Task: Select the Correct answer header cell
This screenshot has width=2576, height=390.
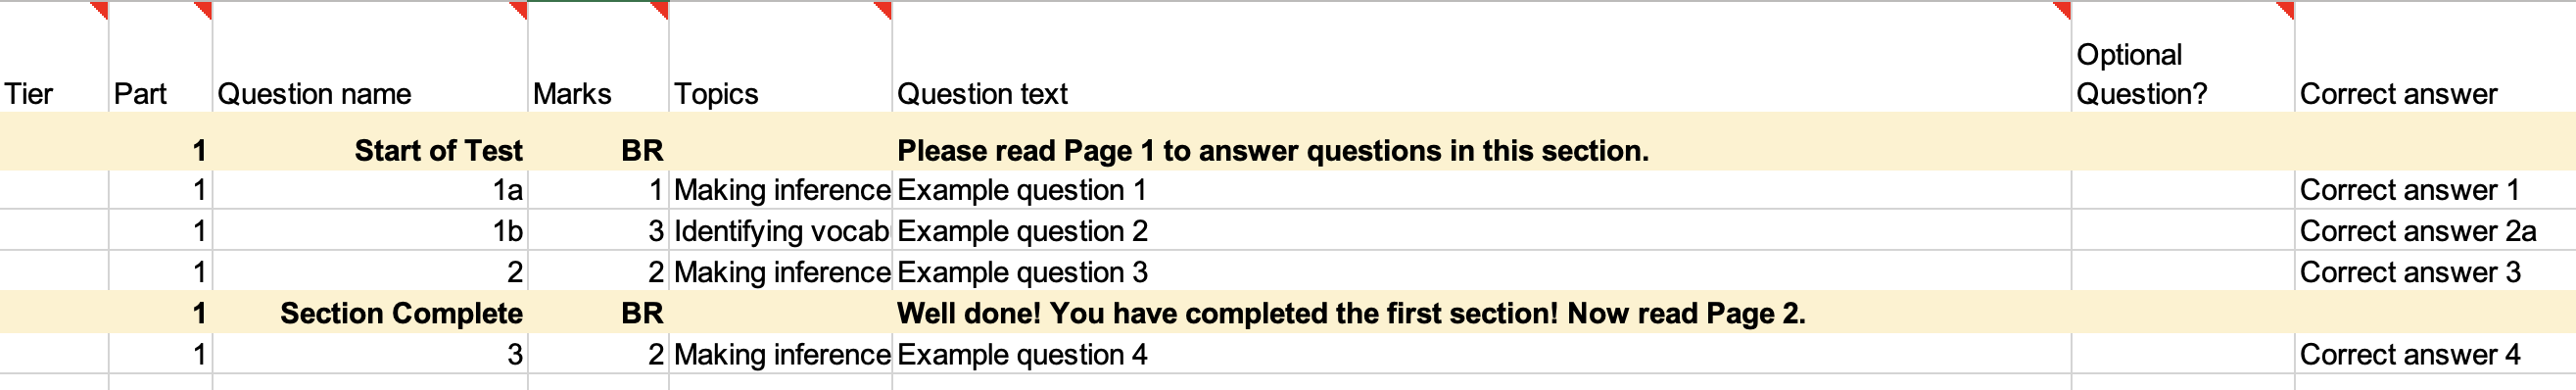Action: point(2435,57)
